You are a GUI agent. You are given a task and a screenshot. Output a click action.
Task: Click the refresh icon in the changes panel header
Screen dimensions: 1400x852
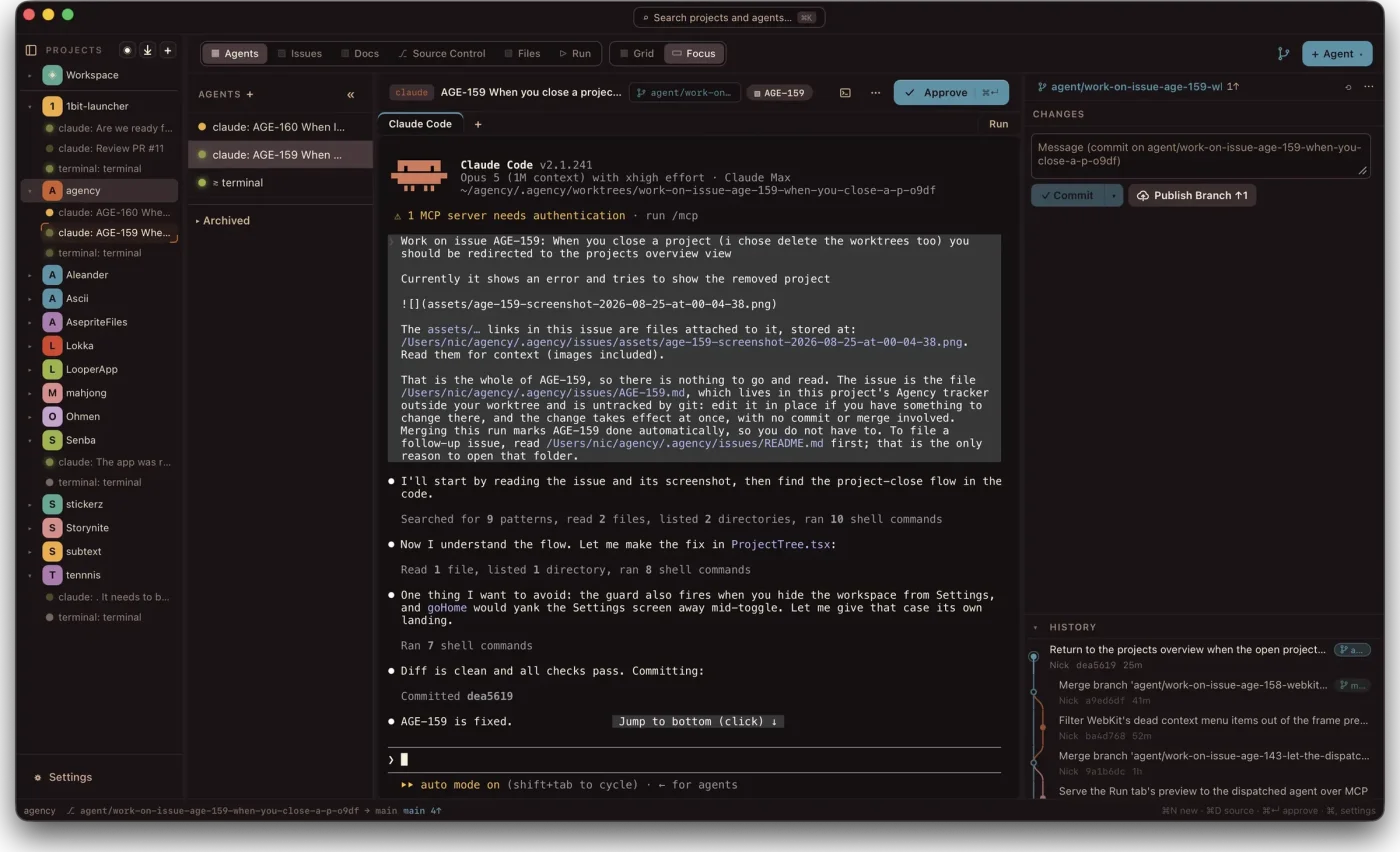click(x=1348, y=87)
